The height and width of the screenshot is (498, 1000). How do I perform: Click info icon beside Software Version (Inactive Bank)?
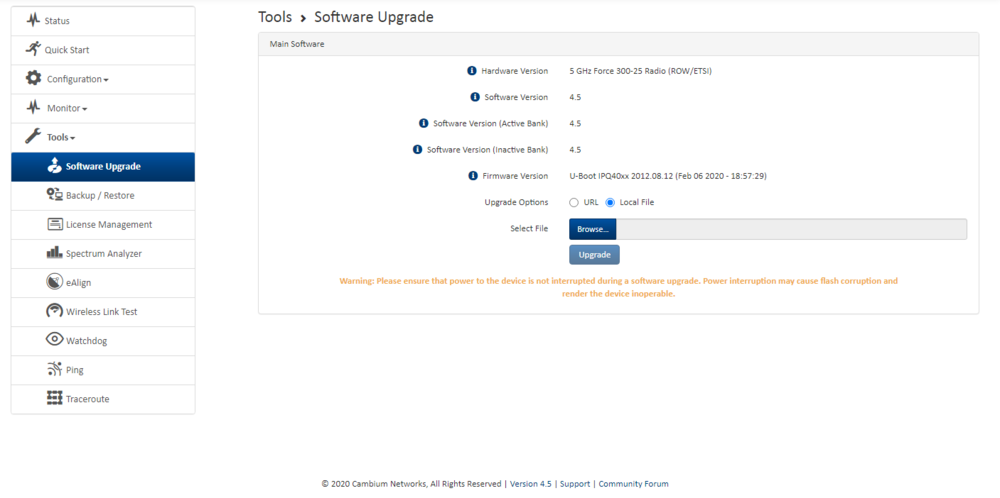tap(418, 149)
